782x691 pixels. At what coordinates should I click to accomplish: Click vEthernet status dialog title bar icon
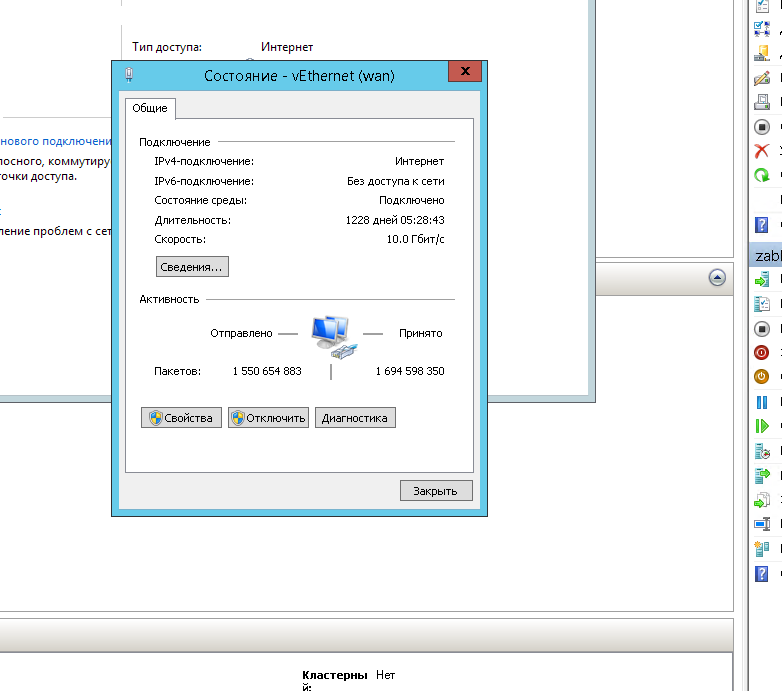coord(129,75)
